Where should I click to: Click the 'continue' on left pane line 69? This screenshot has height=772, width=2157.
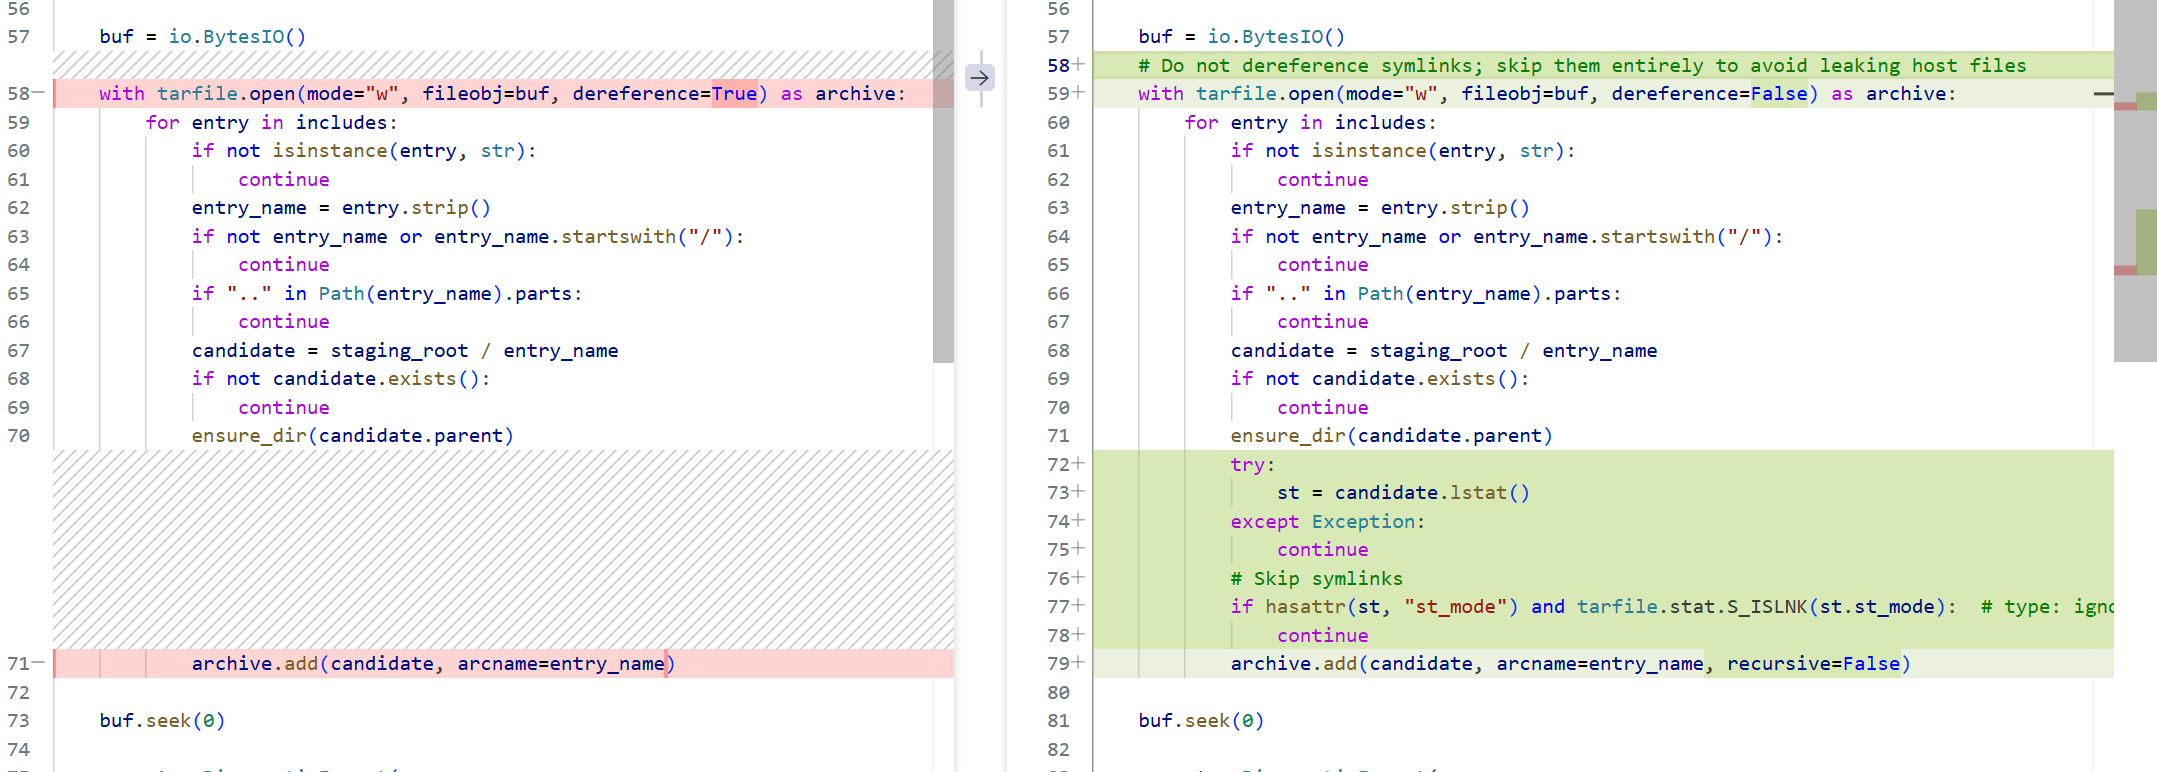click(284, 408)
